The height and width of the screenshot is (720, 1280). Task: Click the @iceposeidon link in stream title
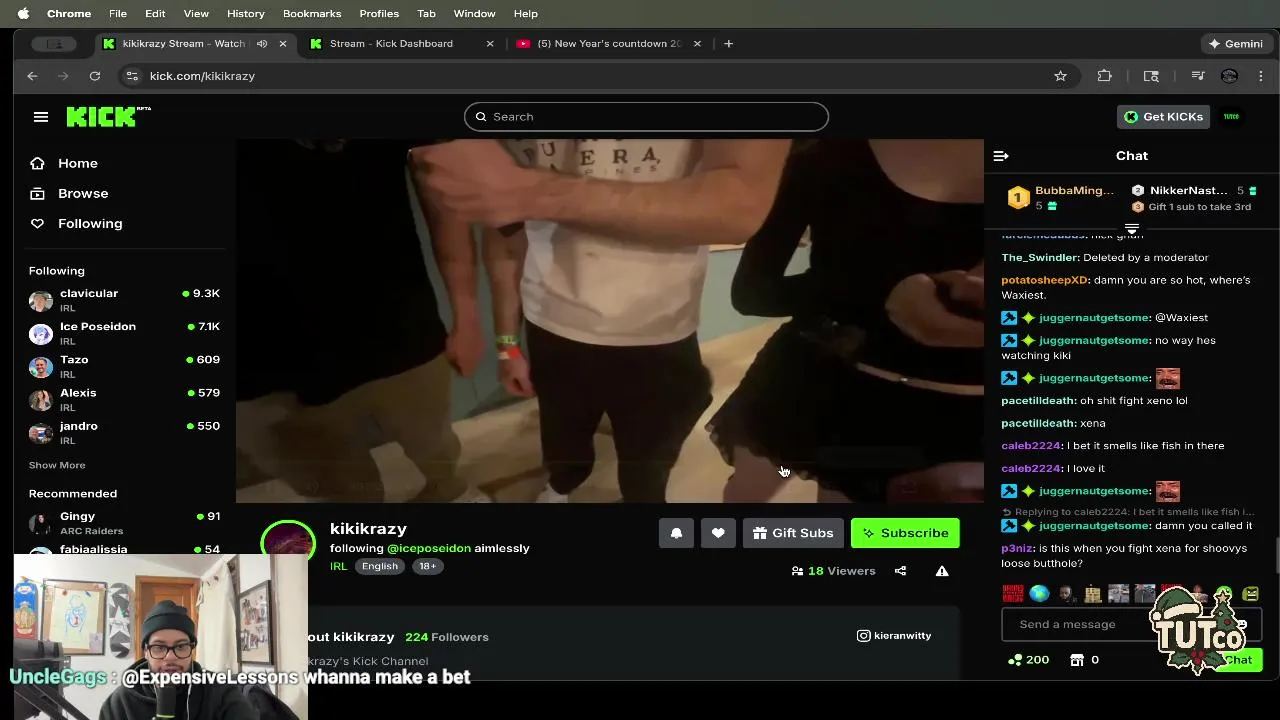pos(429,548)
